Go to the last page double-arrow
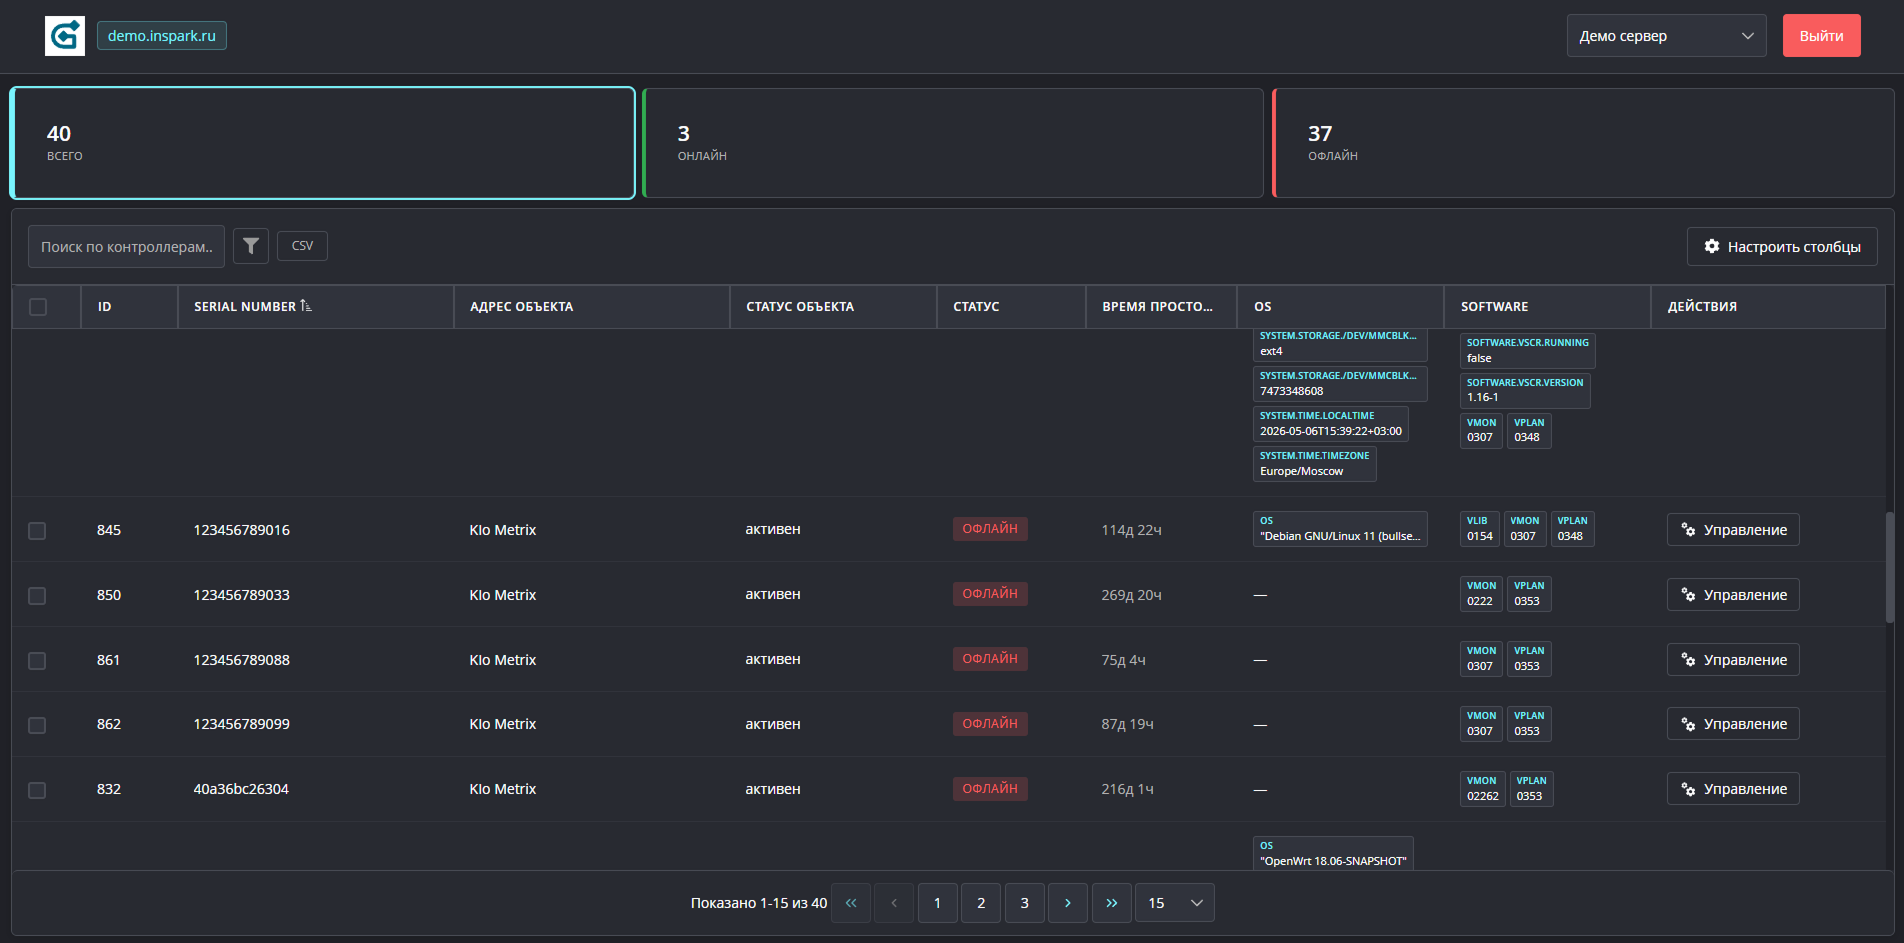1904x943 pixels. tap(1112, 903)
